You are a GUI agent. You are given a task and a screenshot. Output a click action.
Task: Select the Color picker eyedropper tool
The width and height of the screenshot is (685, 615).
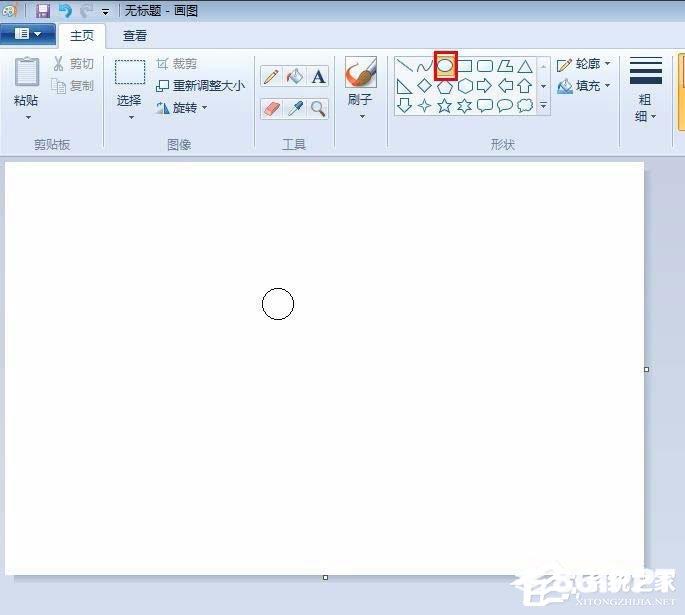click(295, 108)
